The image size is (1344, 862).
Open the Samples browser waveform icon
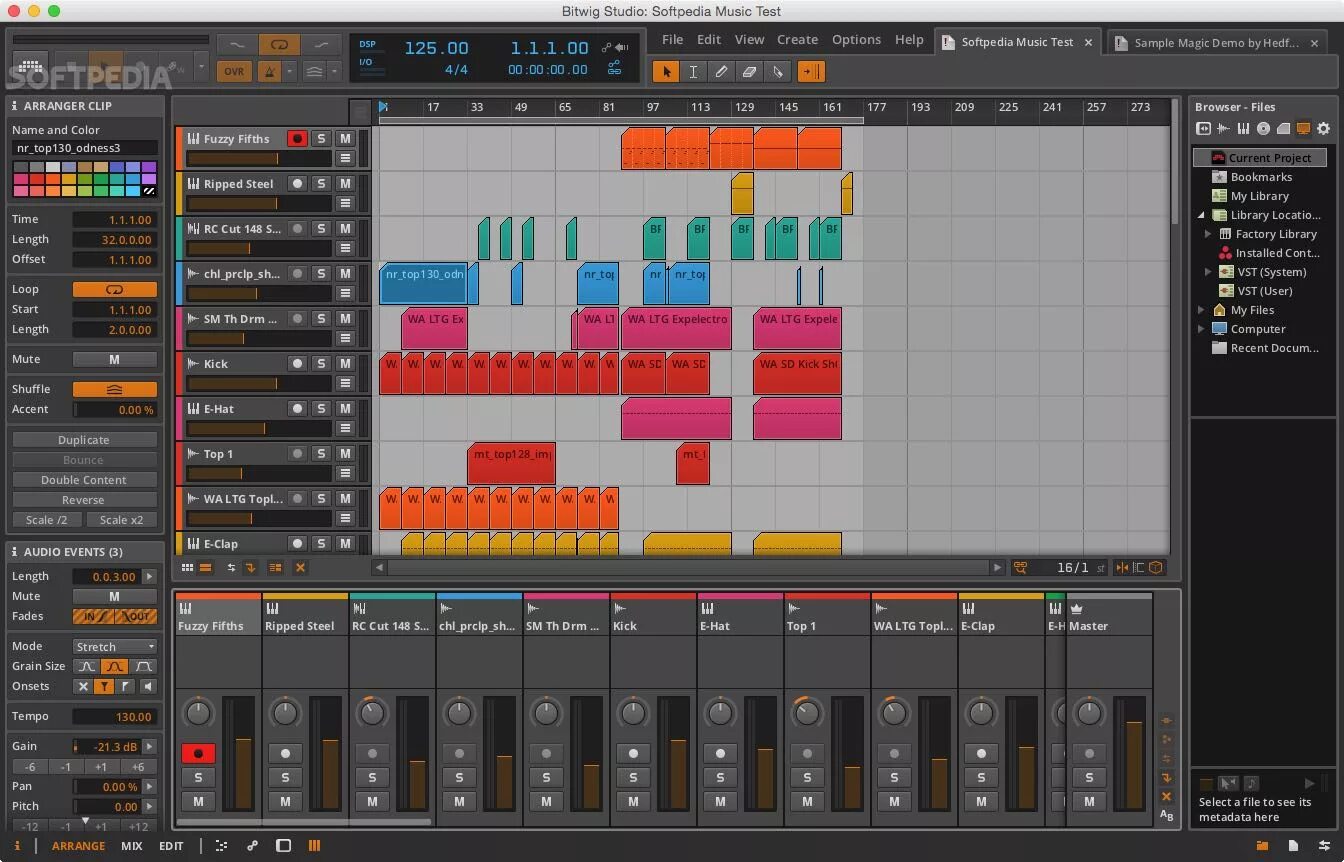coord(1223,128)
